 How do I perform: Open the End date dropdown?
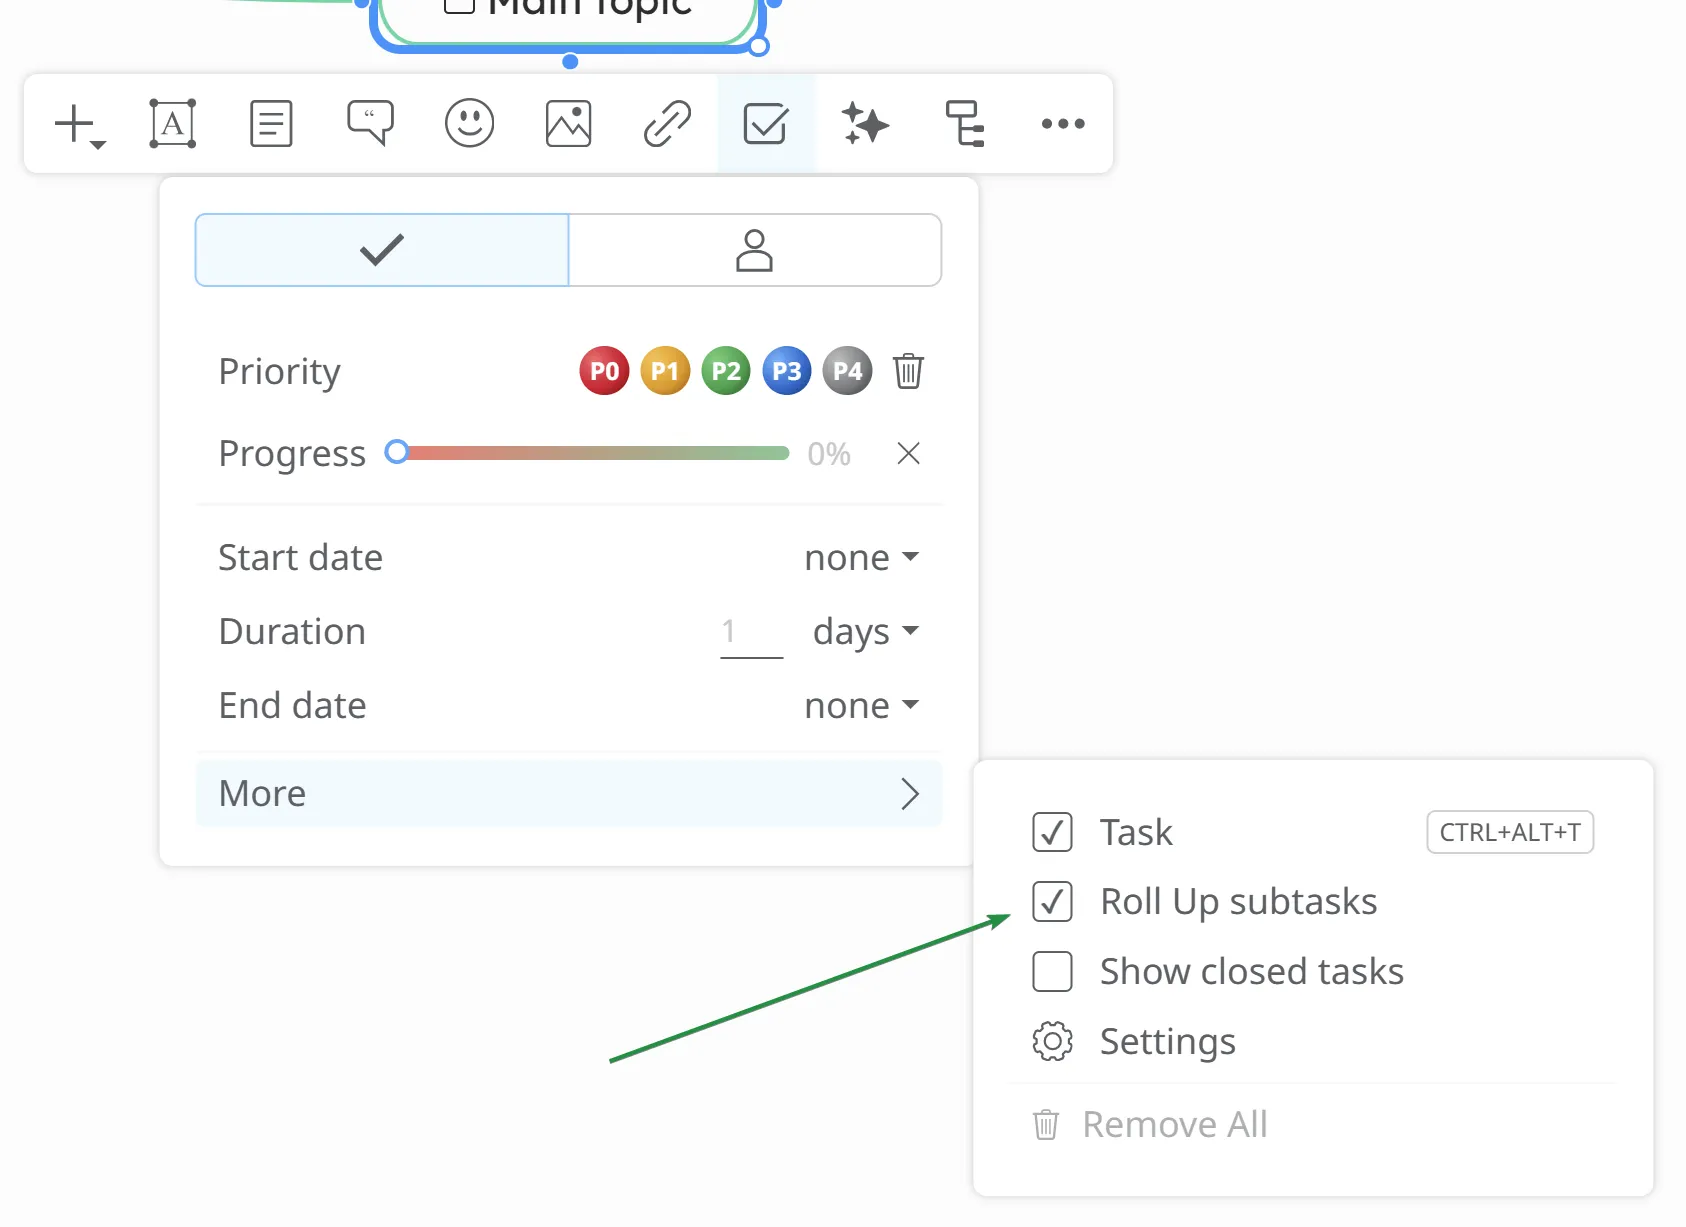click(x=861, y=706)
